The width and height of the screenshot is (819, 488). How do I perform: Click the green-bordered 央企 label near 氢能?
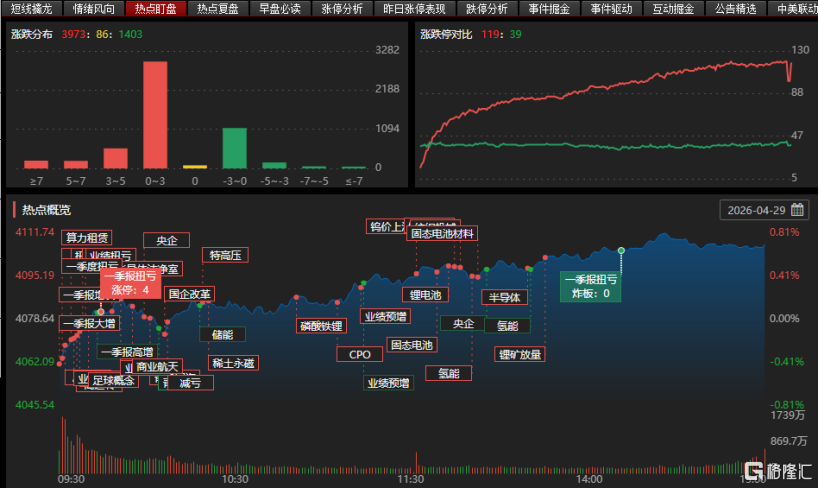coord(463,323)
